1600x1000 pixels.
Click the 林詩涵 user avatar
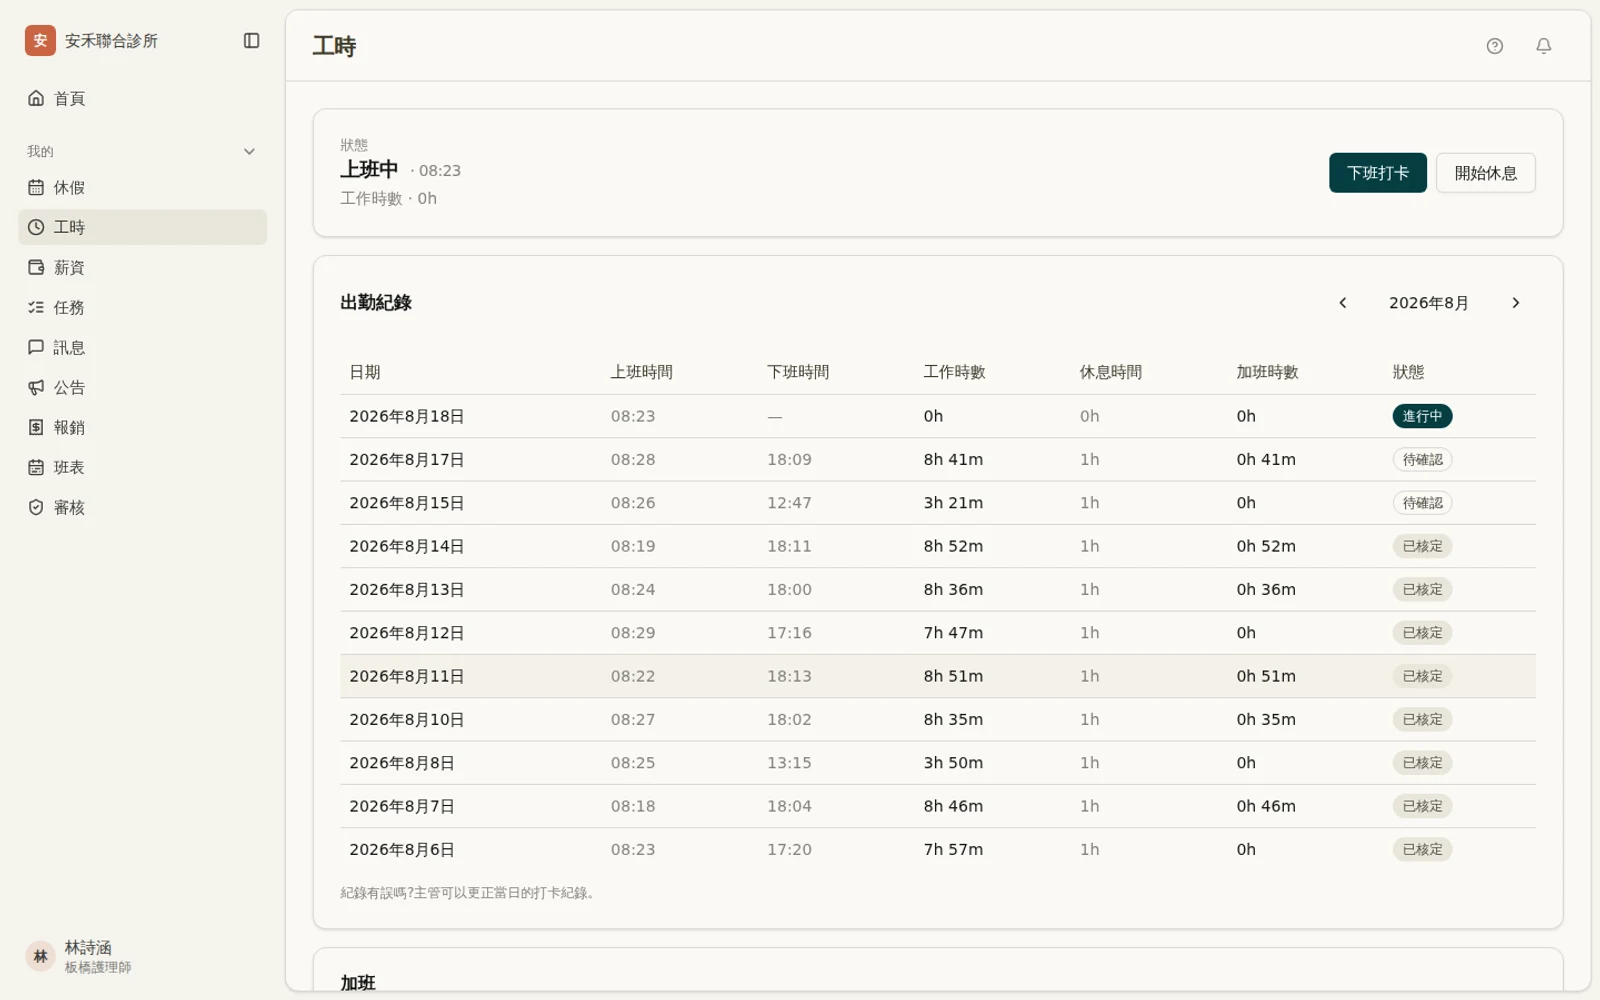40,956
